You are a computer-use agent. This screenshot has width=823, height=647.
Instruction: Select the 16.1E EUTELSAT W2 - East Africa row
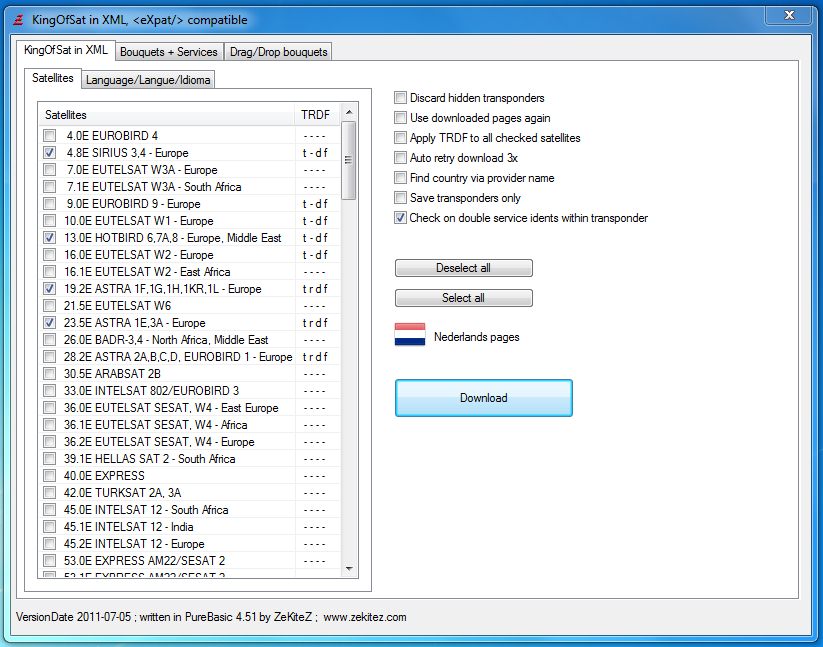pyautogui.click(x=189, y=272)
